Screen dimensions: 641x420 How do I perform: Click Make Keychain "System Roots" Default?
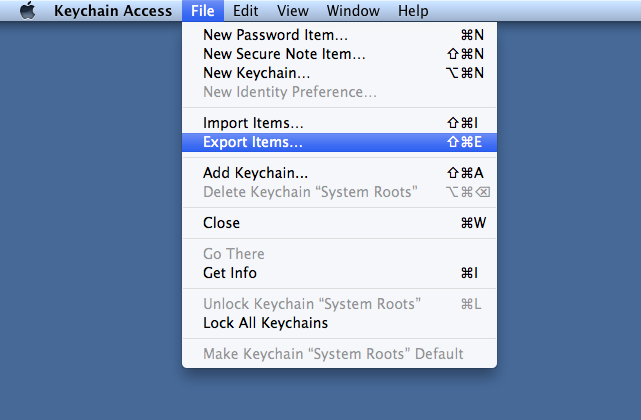coord(333,354)
